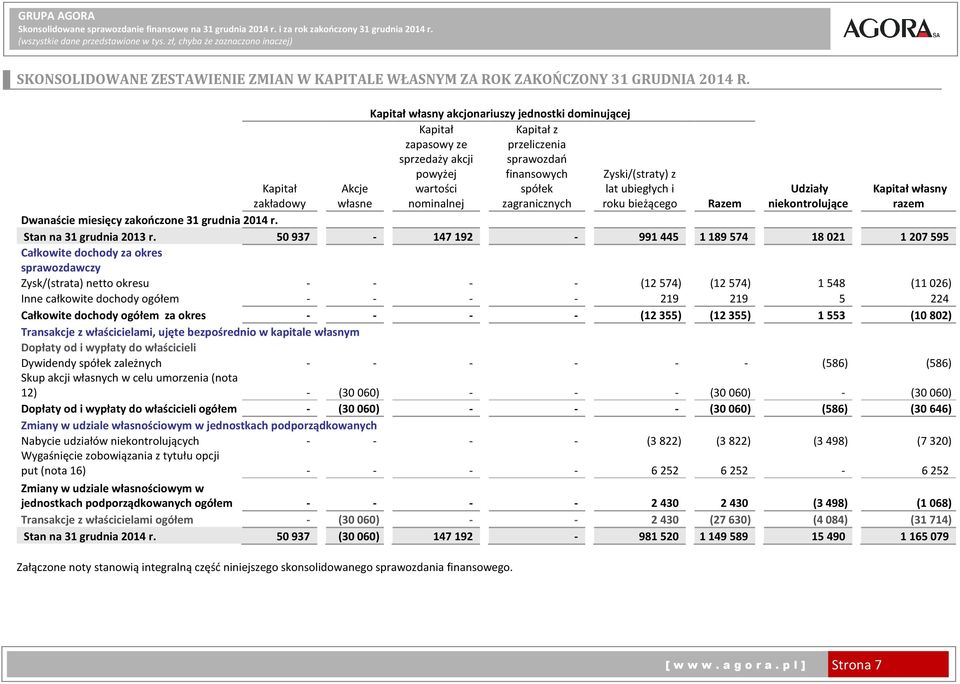960x684 pixels.
Task: Select the 'GRUPA AGORA' header title
Action: (x=56, y=17)
